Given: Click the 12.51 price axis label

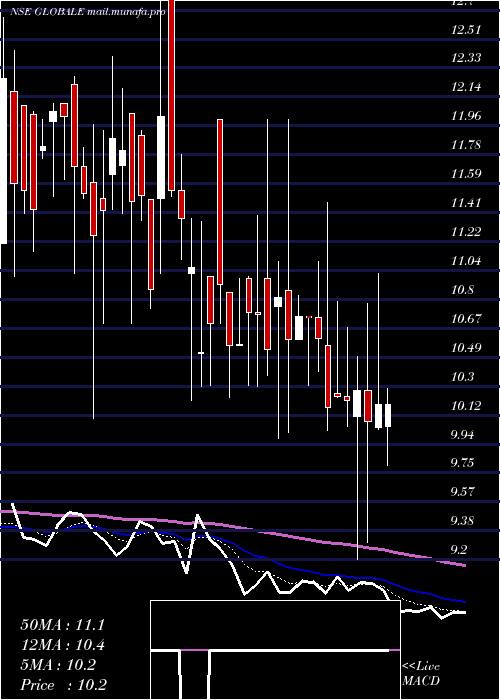Looking at the screenshot, I should 466,30.
